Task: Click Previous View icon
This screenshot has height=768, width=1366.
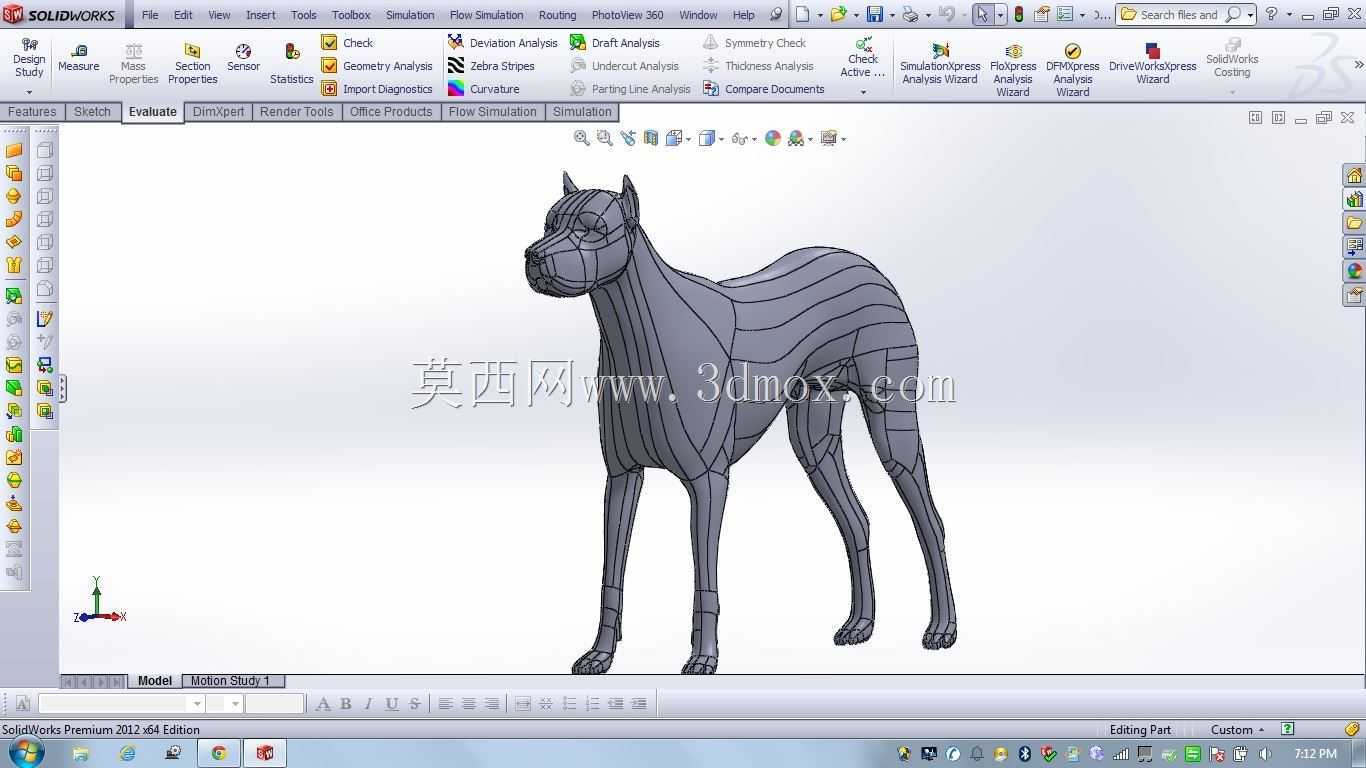Action: [x=628, y=138]
